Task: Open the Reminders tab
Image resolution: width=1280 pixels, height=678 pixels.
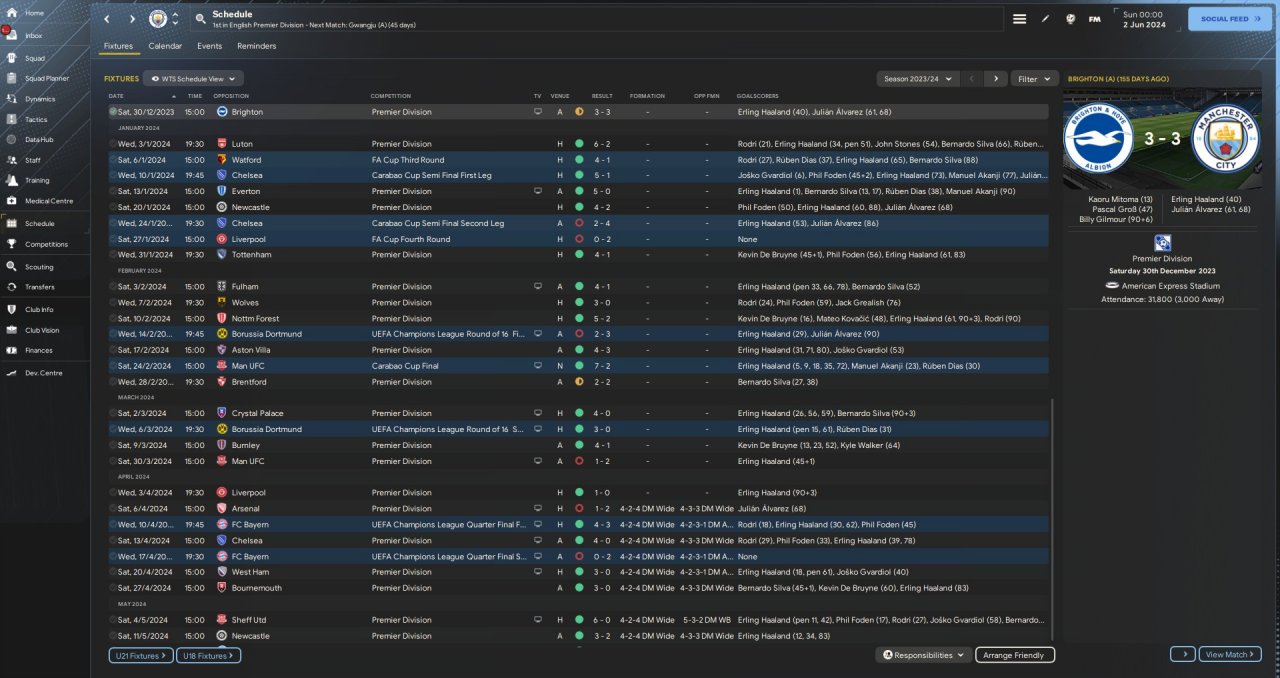Action: (x=256, y=46)
